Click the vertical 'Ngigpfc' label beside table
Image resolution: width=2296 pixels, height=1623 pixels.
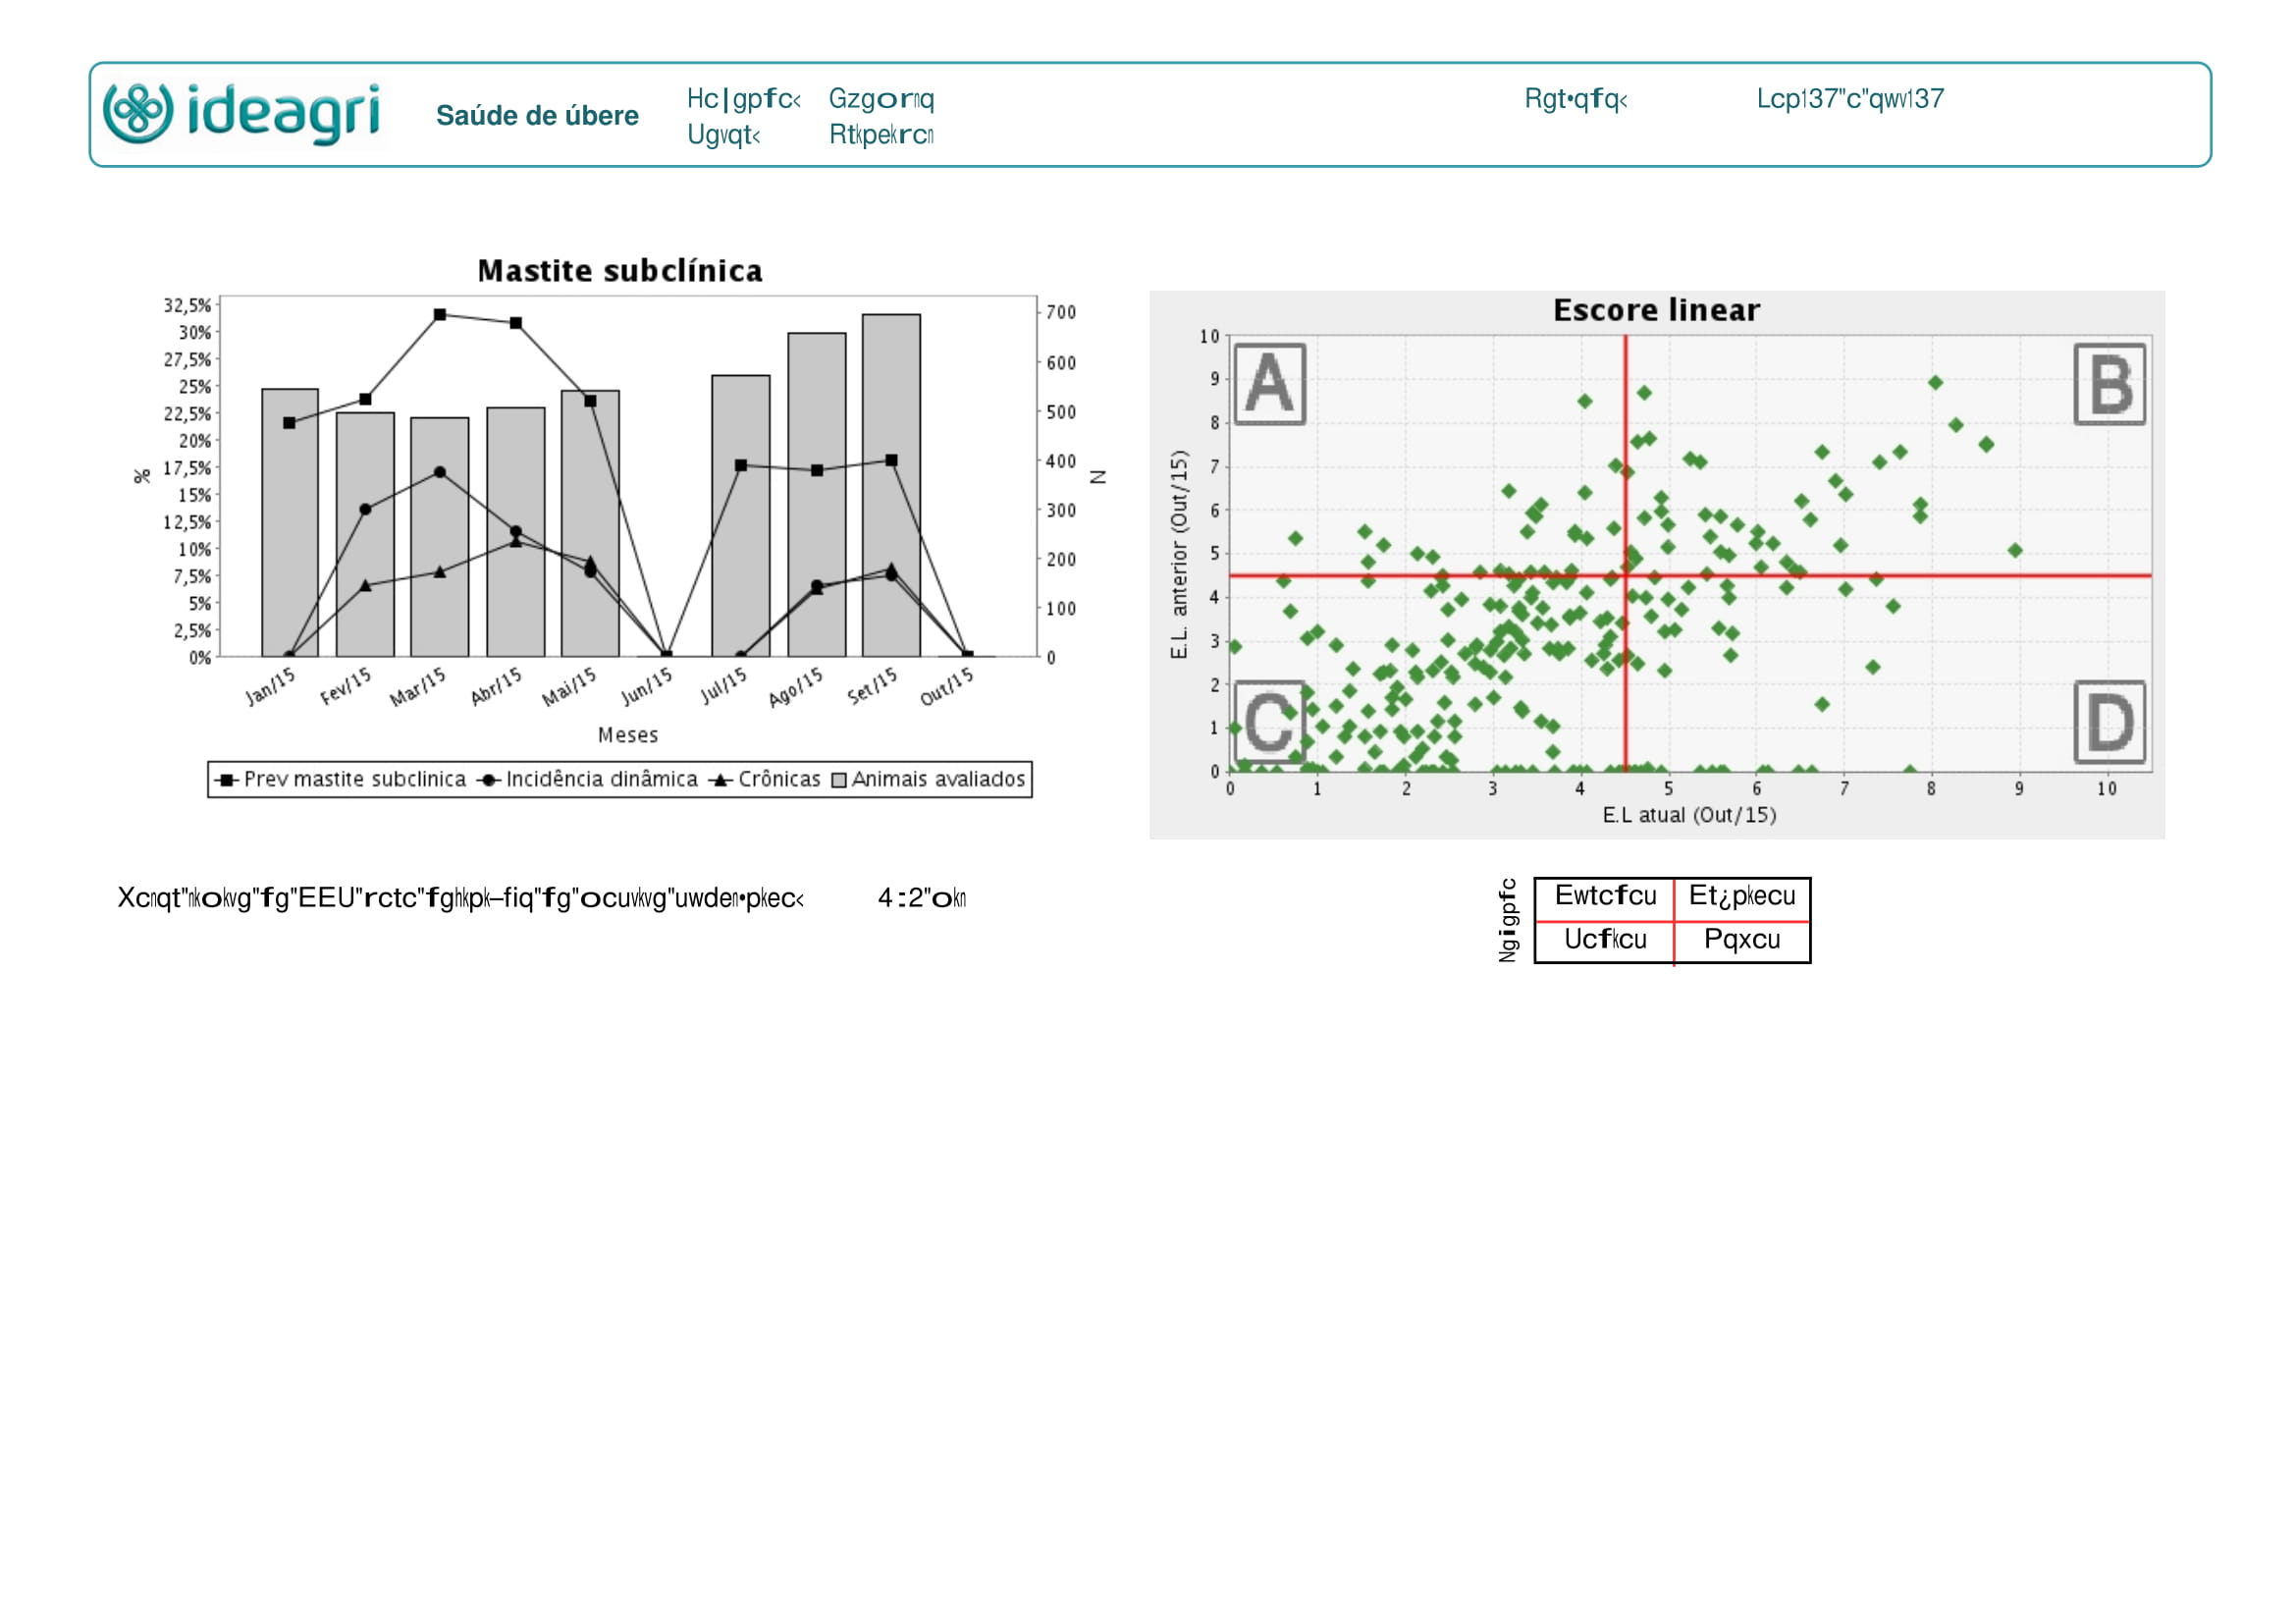pyautogui.click(x=1507, y=921)
